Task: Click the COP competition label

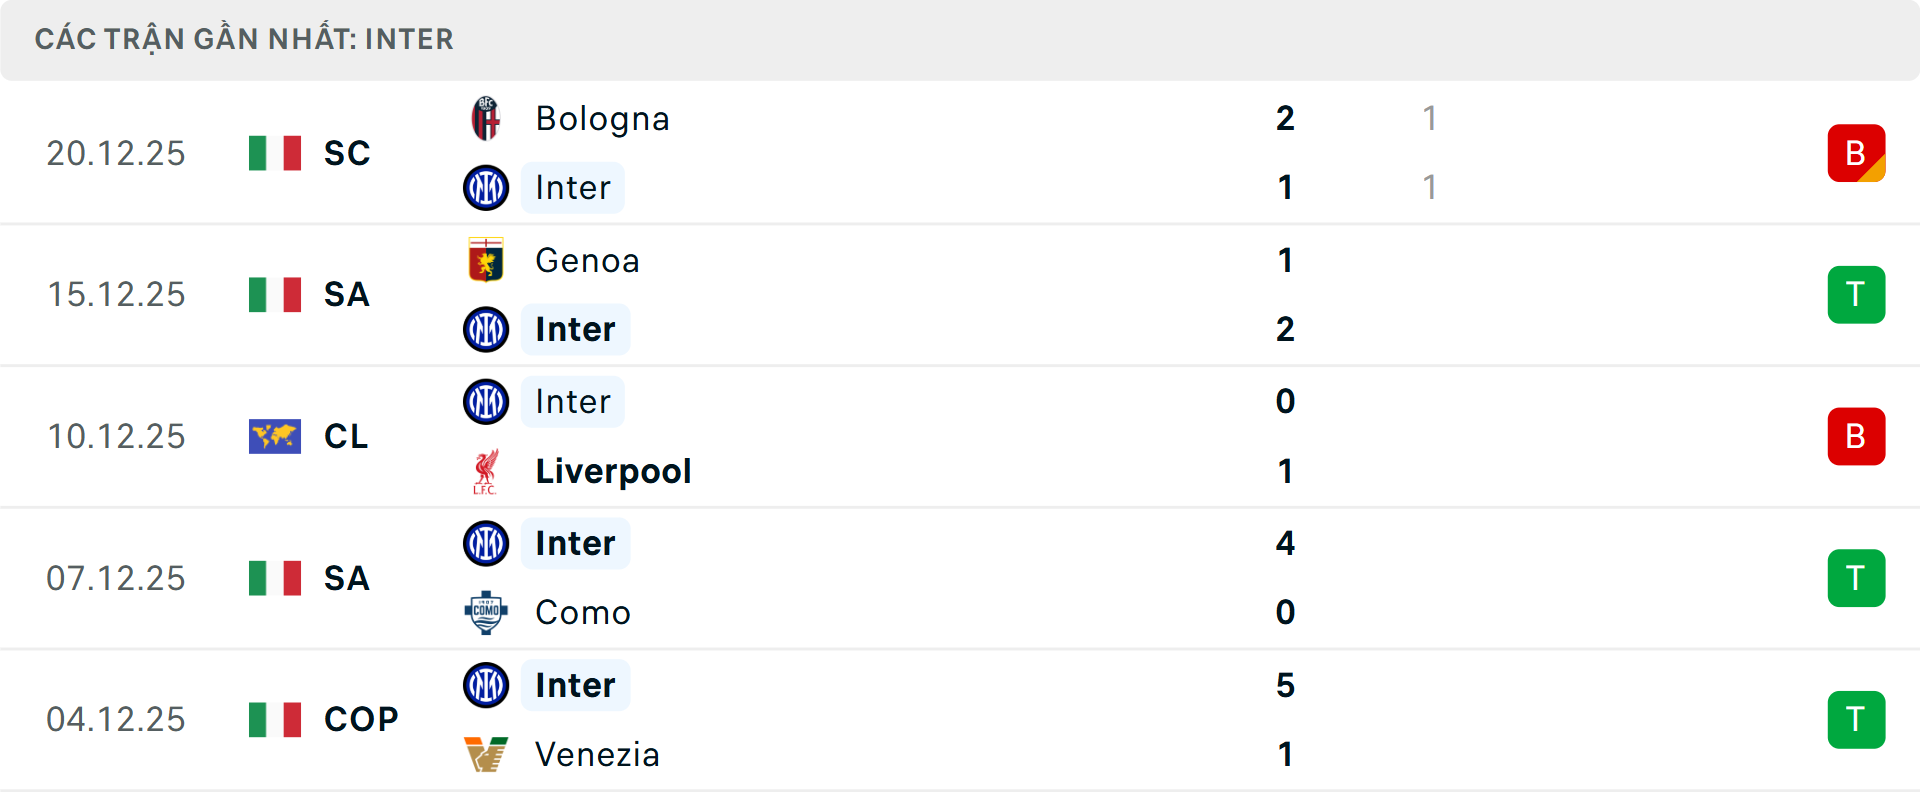Action: click(361, 719)
